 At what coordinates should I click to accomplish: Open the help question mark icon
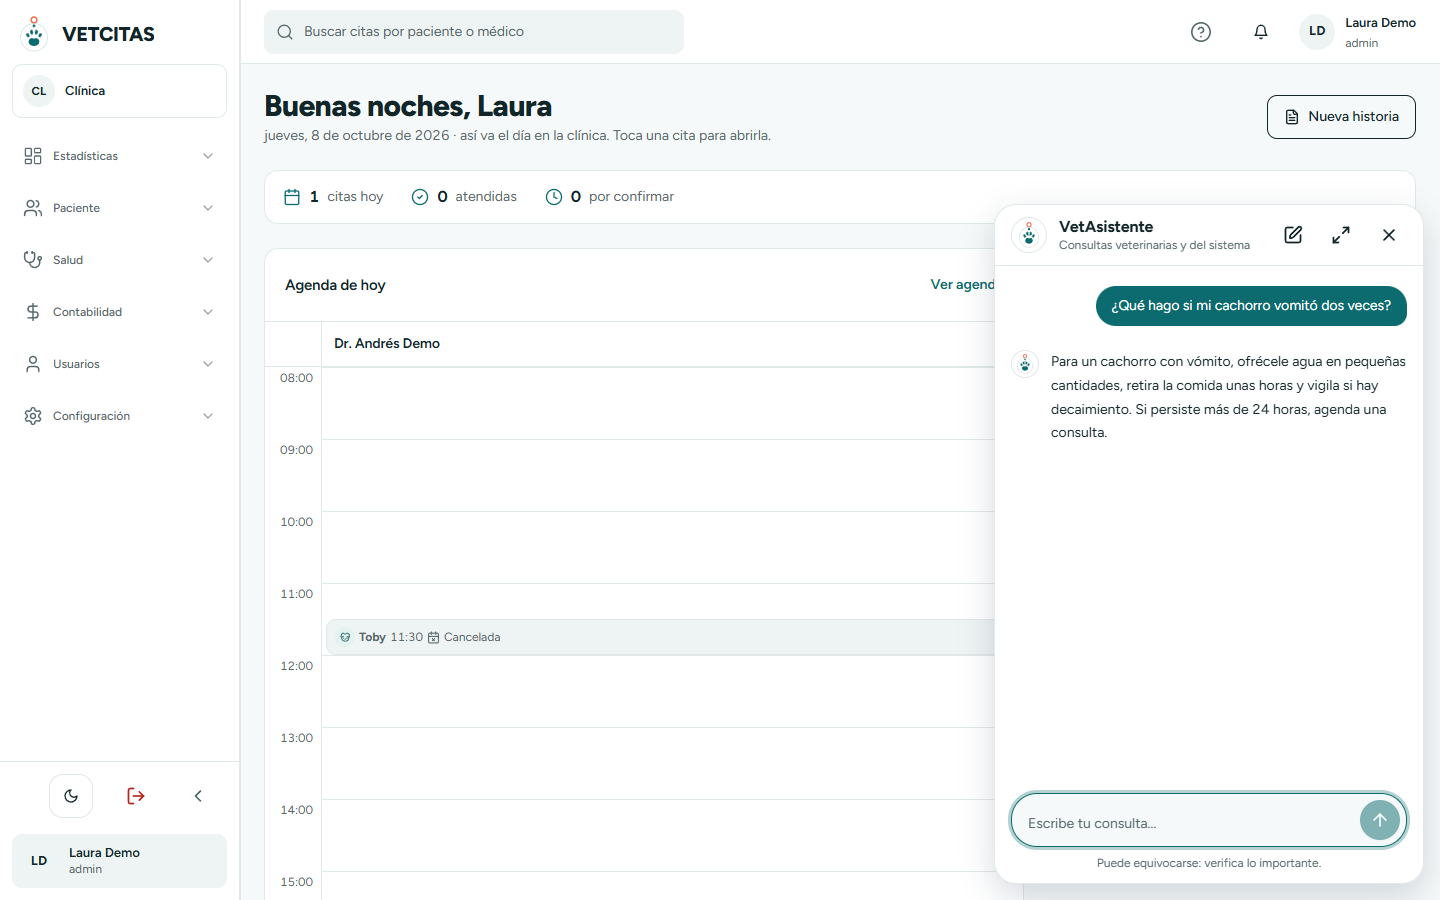pyautogui.click(x=1201, y=32)
